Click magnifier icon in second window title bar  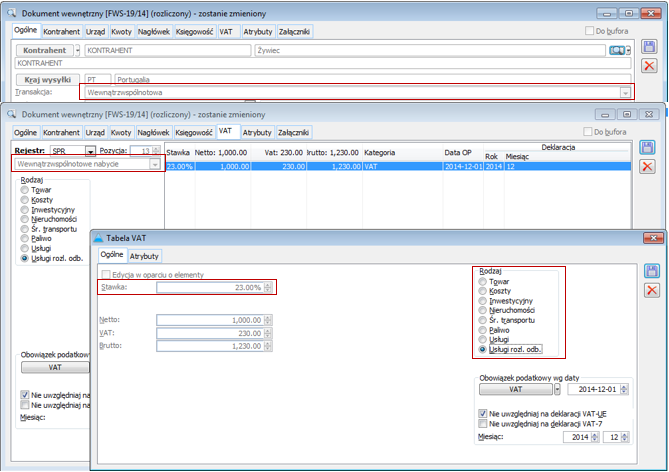click(11, 114)
